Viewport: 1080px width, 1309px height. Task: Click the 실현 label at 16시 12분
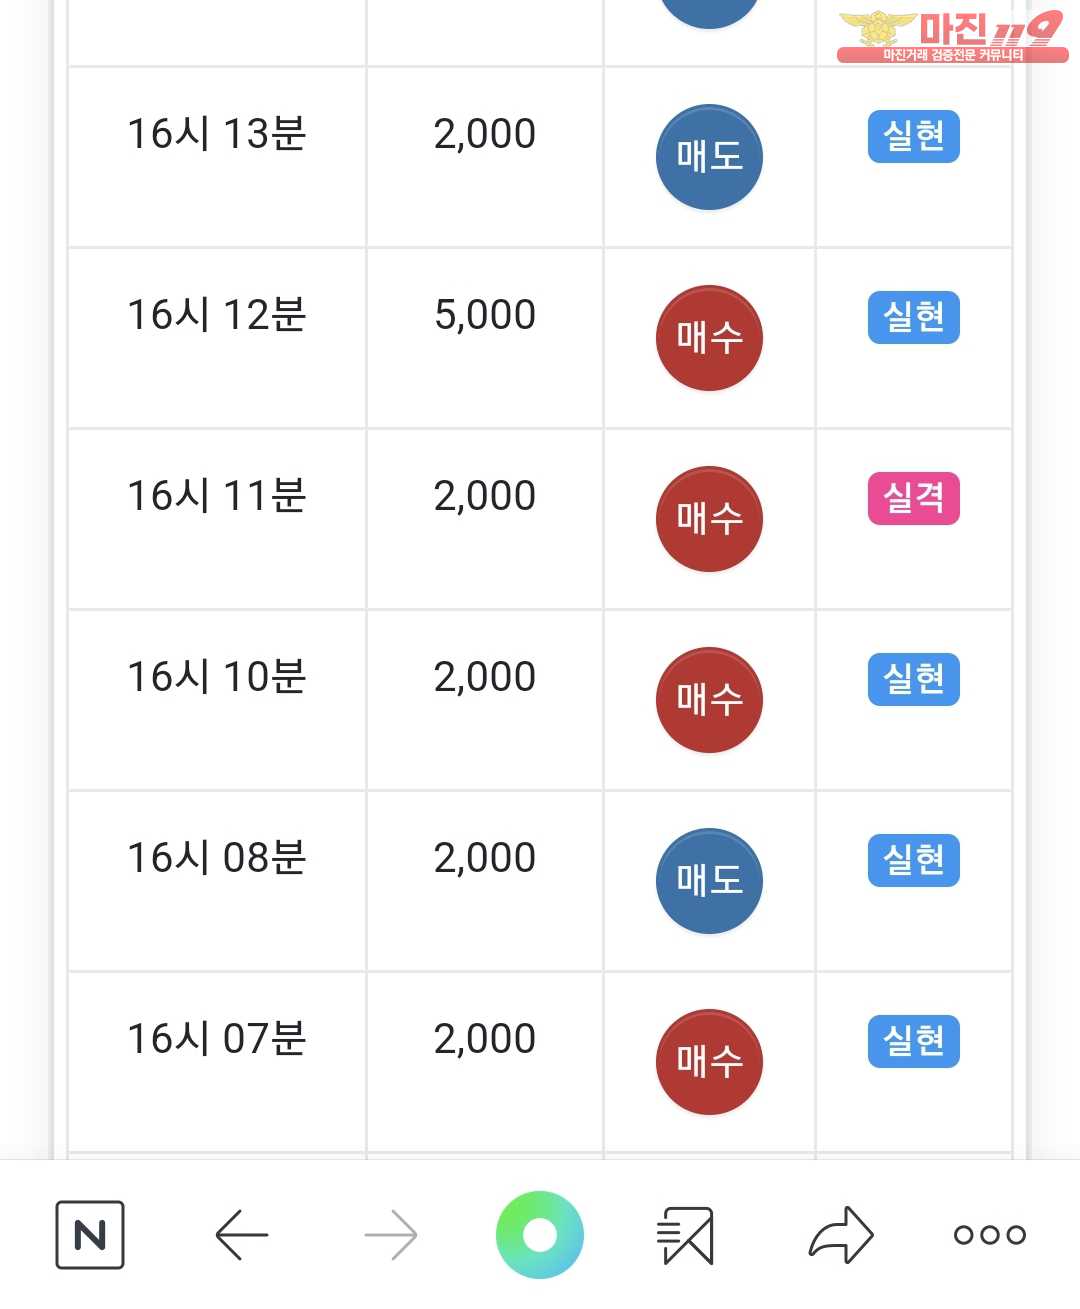914,317
